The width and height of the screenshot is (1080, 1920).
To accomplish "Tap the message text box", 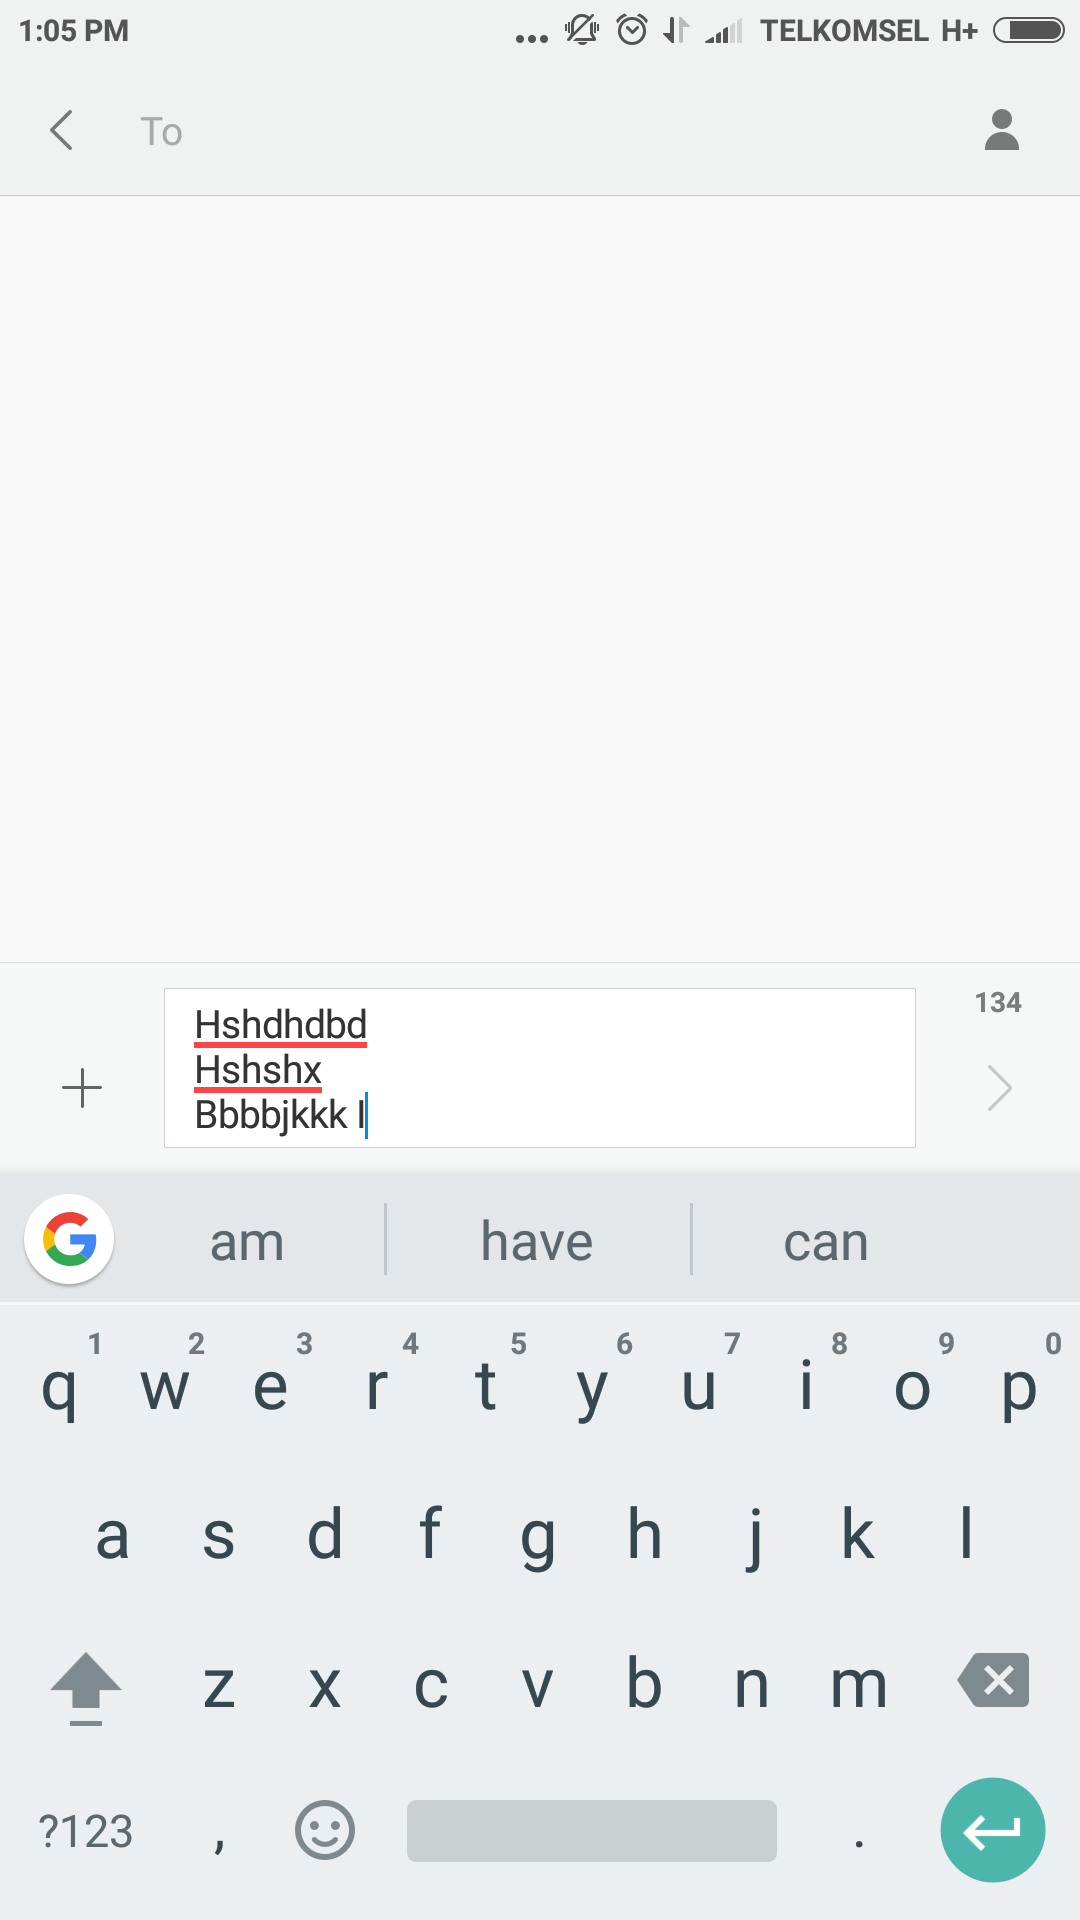I will 540,1068.
